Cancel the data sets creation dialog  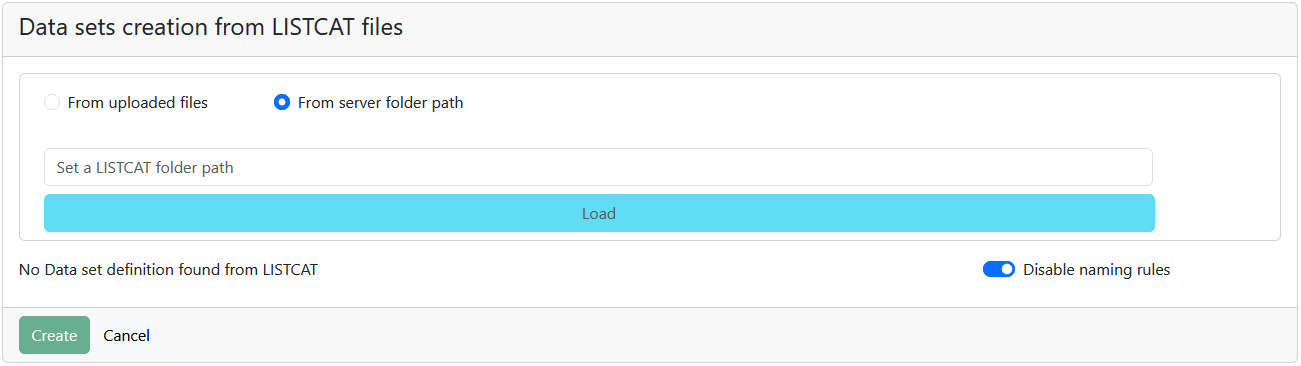126,335
